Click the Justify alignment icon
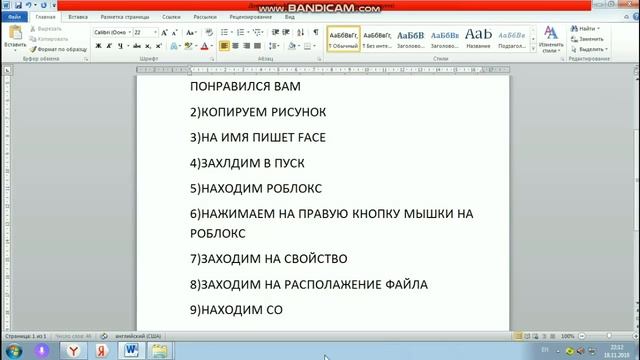 tap(258, 46)
